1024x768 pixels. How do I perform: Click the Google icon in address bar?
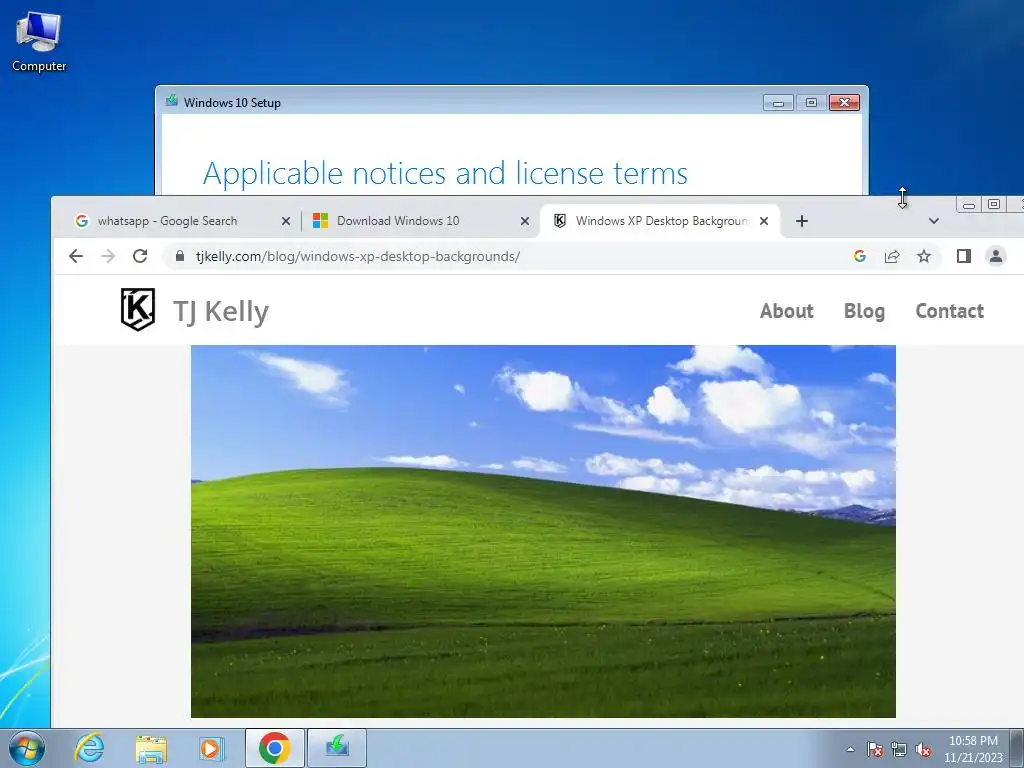click(x=860, y=256)
